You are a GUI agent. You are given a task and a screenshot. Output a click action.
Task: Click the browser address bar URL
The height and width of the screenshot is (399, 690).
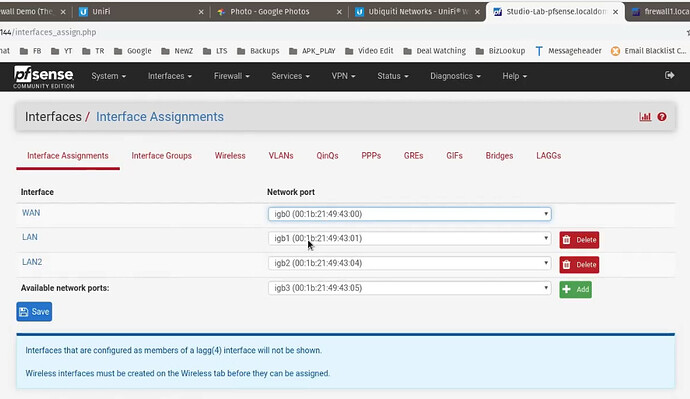click(x=48, y=32)
